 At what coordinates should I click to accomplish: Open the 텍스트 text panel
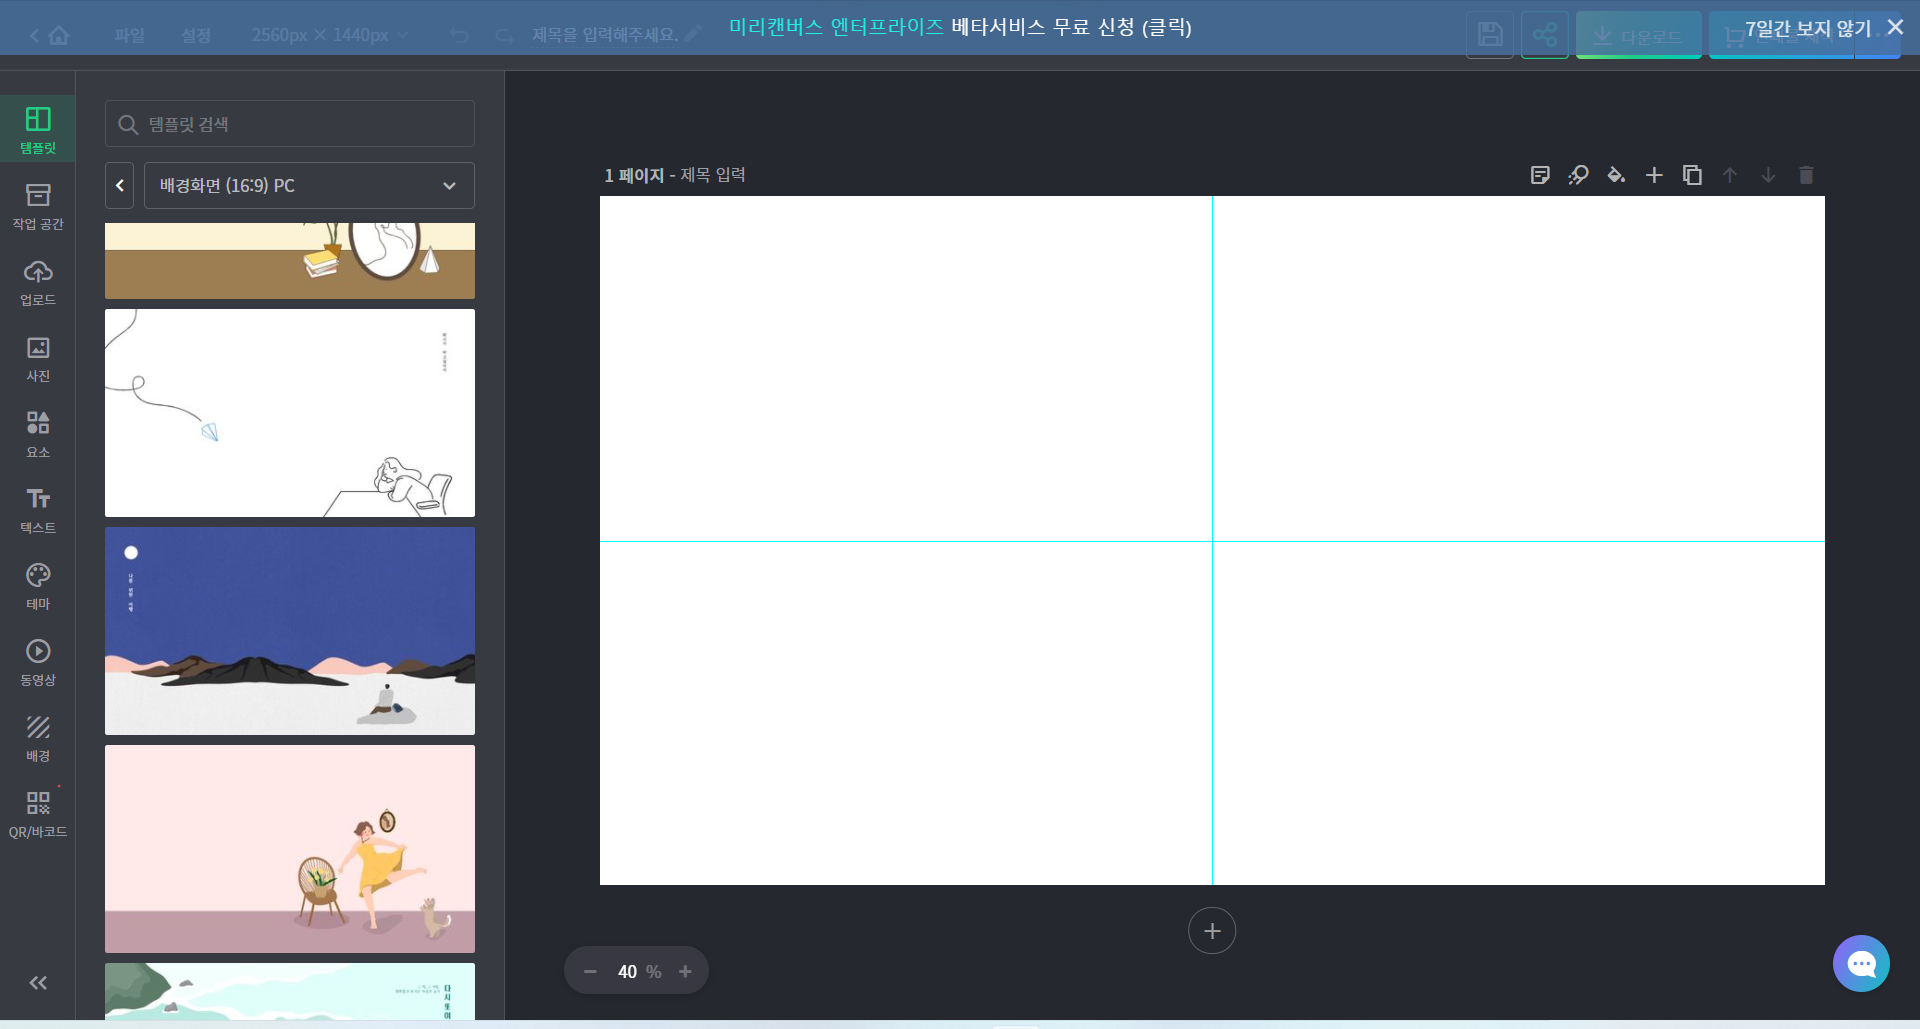(x=38, y=510)
